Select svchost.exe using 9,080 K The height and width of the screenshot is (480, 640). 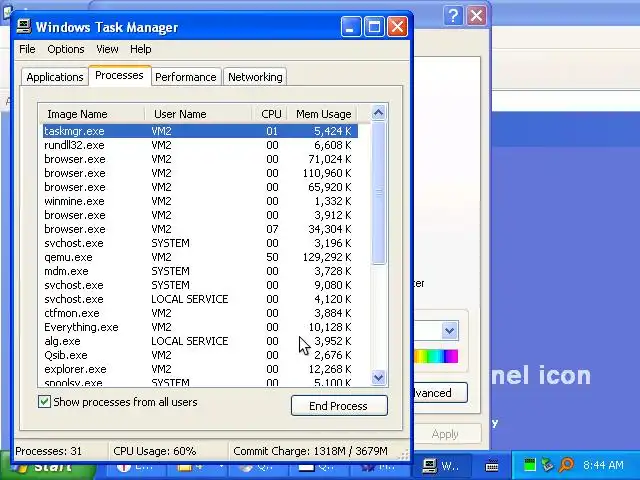(x=200, y=285)
